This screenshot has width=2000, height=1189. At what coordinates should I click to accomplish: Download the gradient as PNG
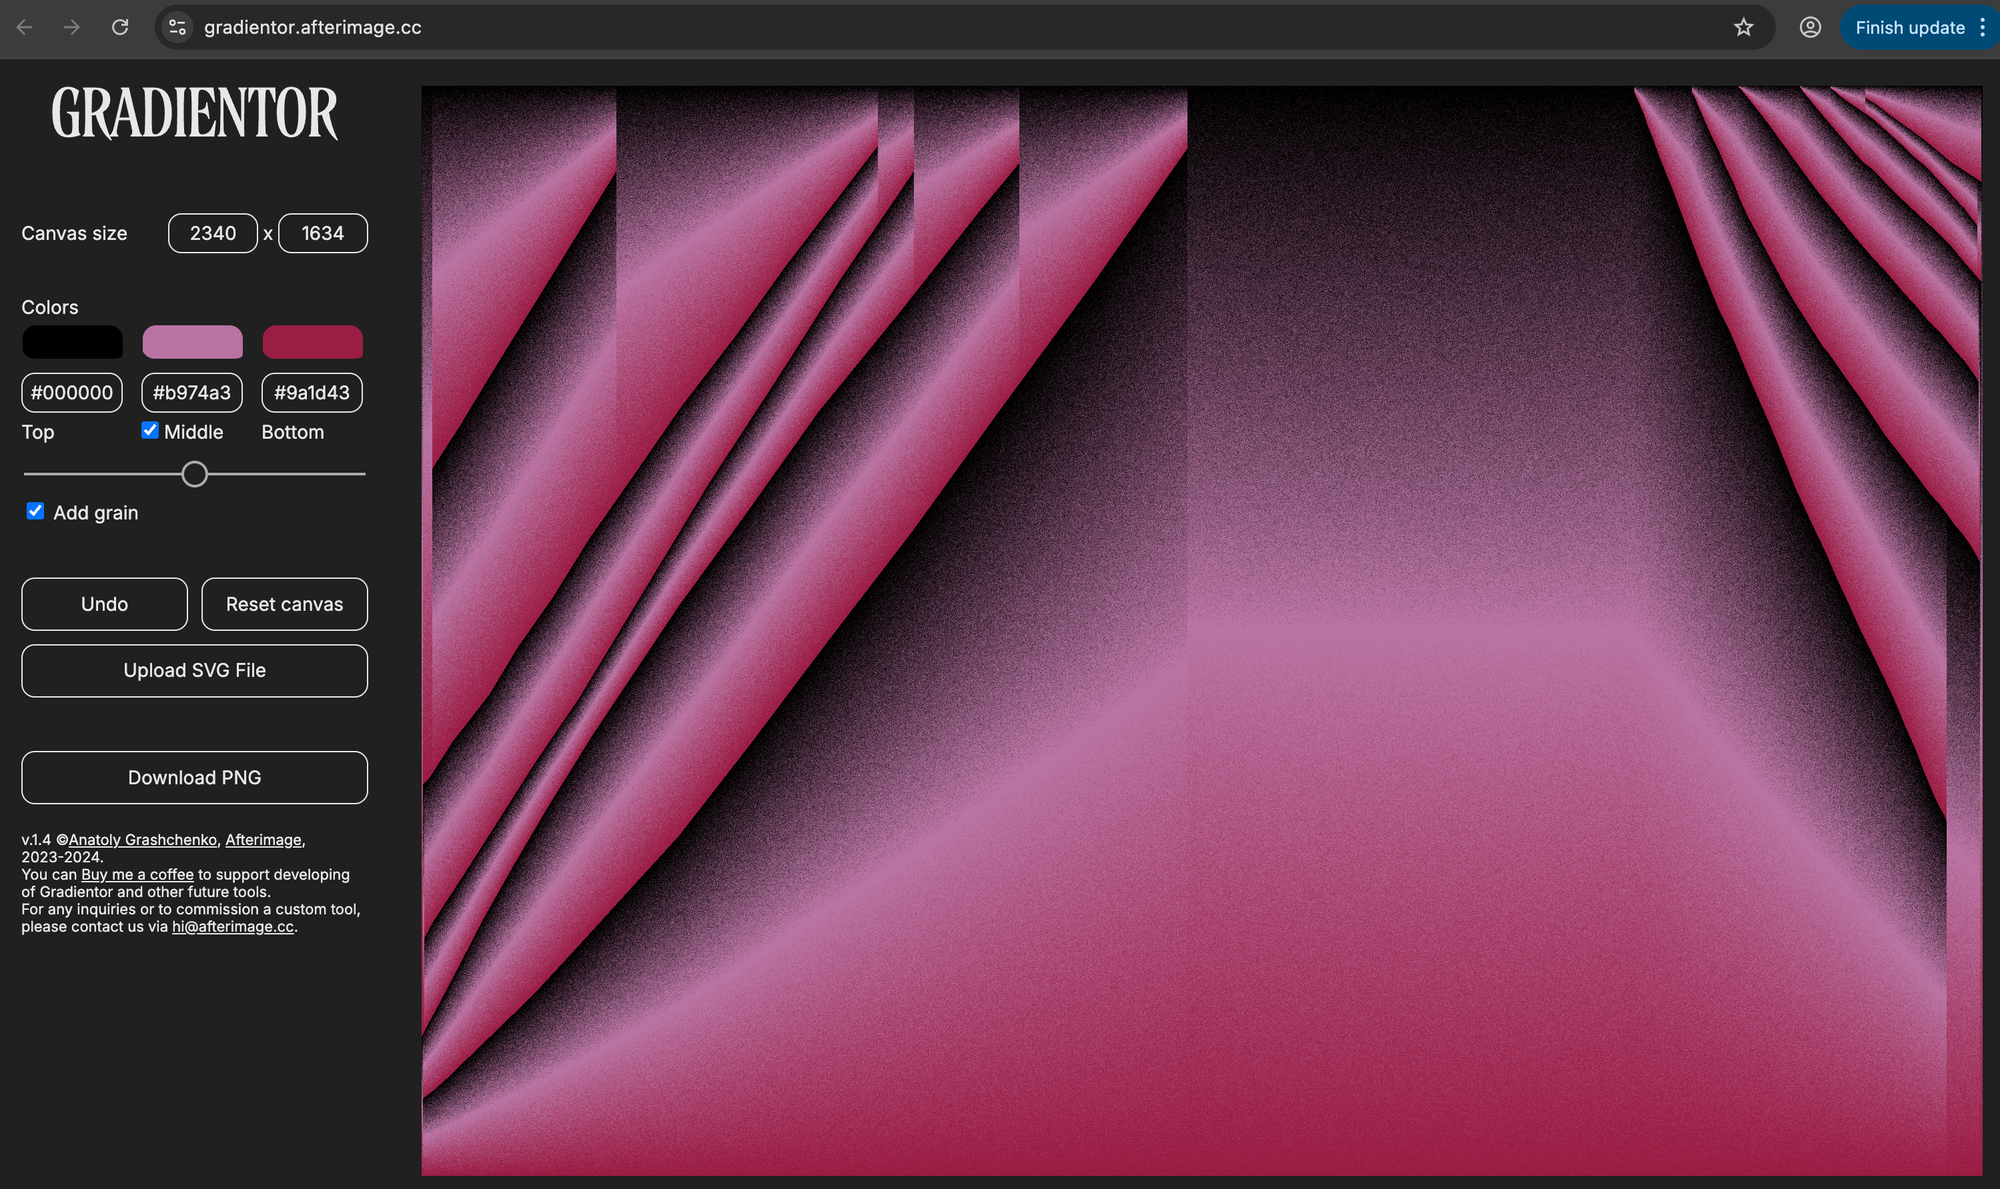coord(194,778)
